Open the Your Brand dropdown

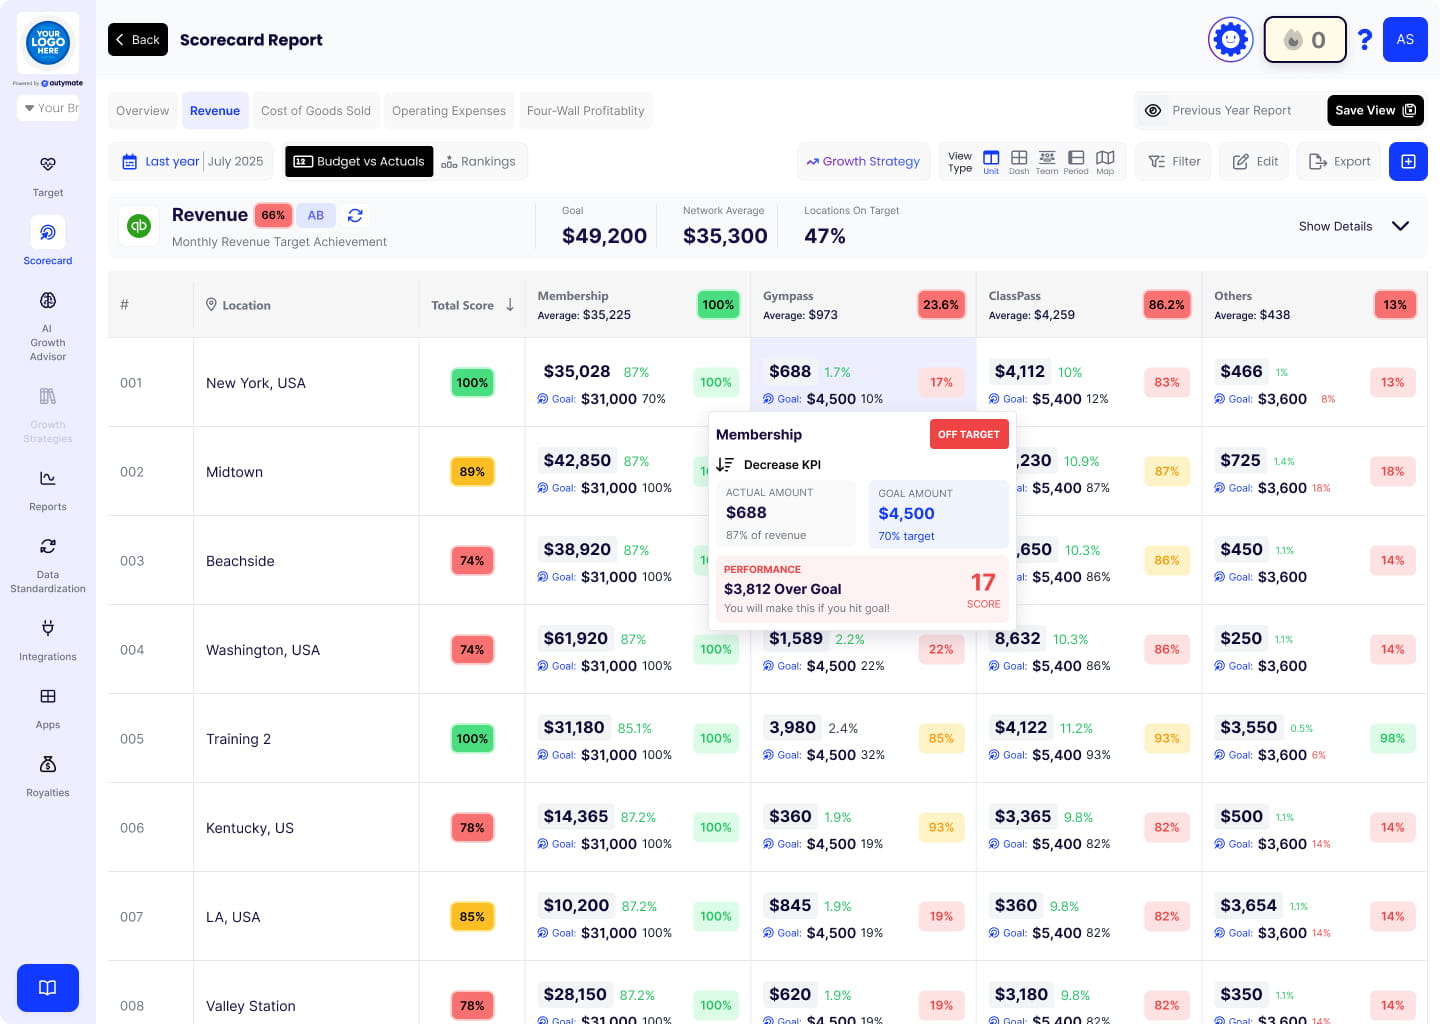48,108
